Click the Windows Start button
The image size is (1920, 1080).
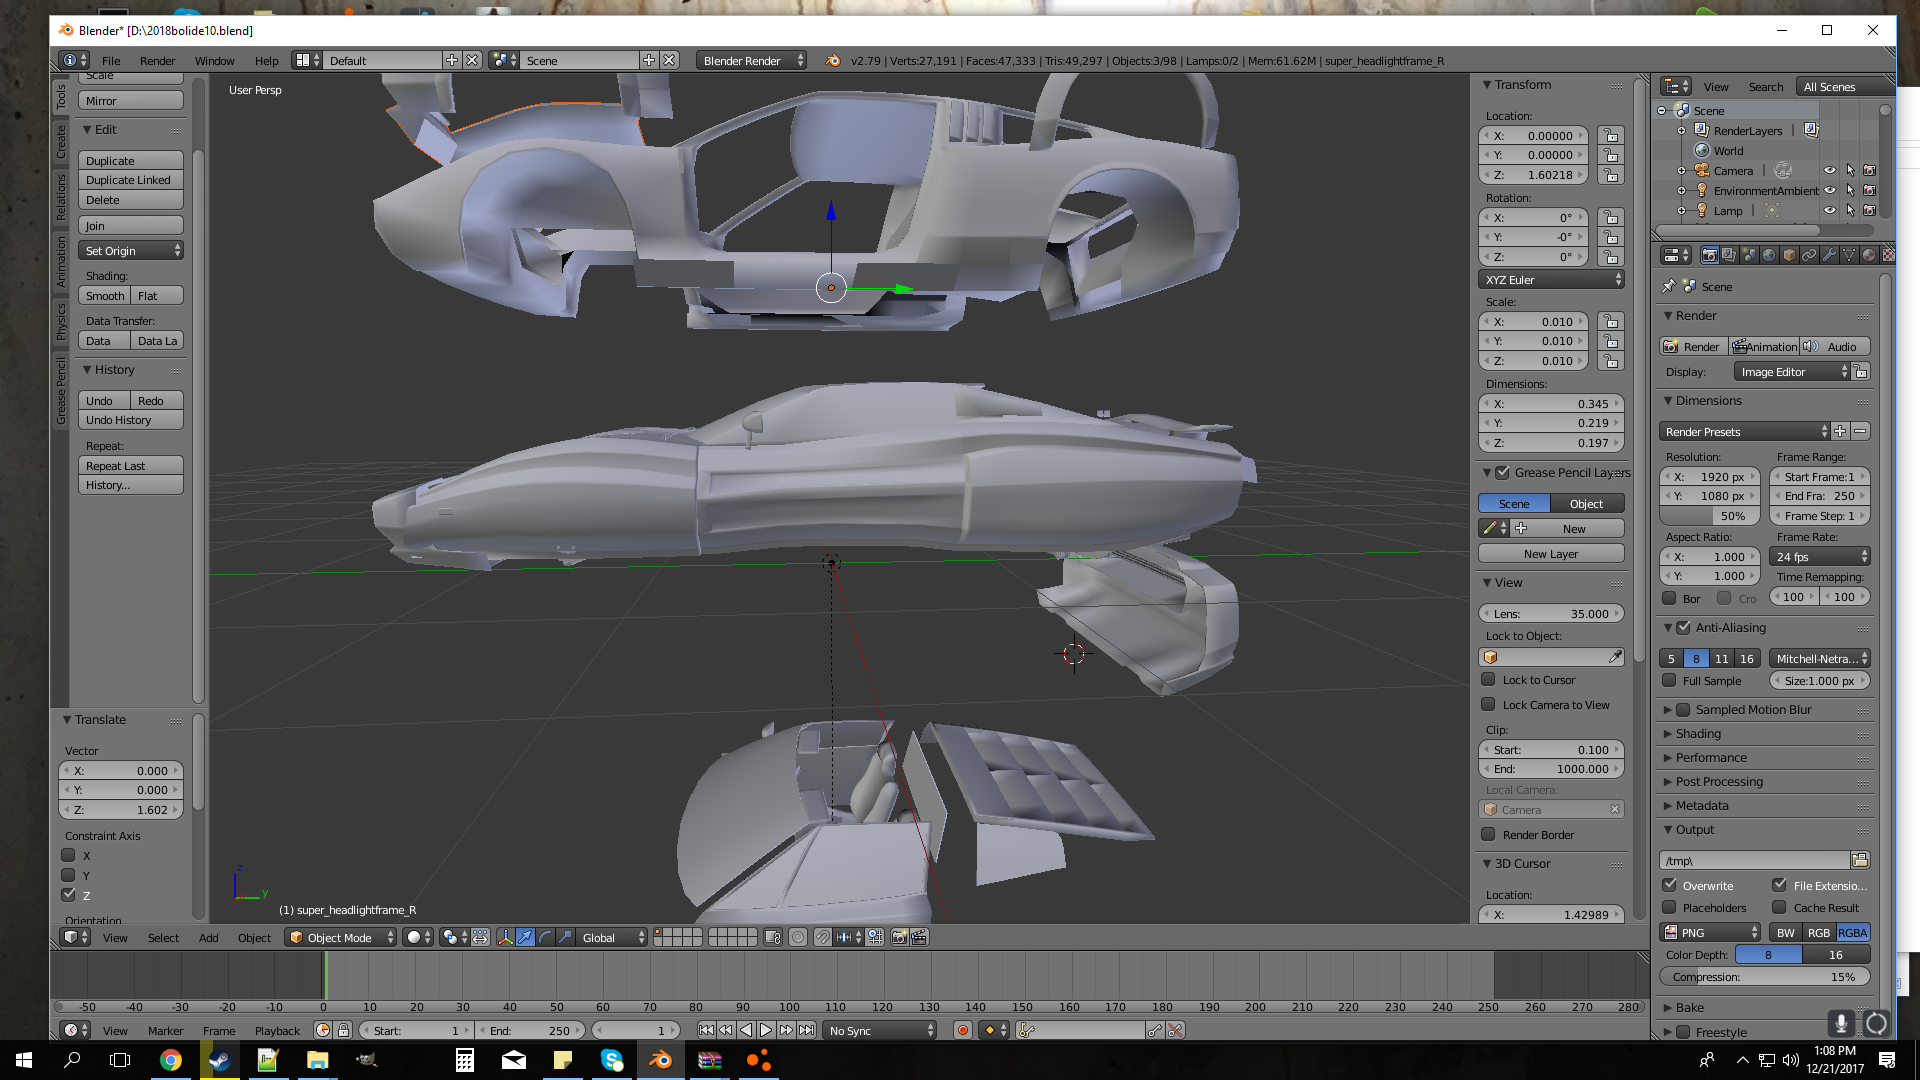pyautogui.click(x=24, y=1060)
